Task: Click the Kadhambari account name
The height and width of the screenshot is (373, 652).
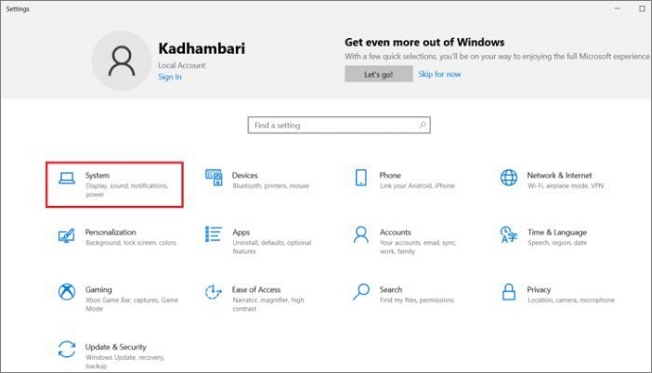Action: (x=202, y=48)
